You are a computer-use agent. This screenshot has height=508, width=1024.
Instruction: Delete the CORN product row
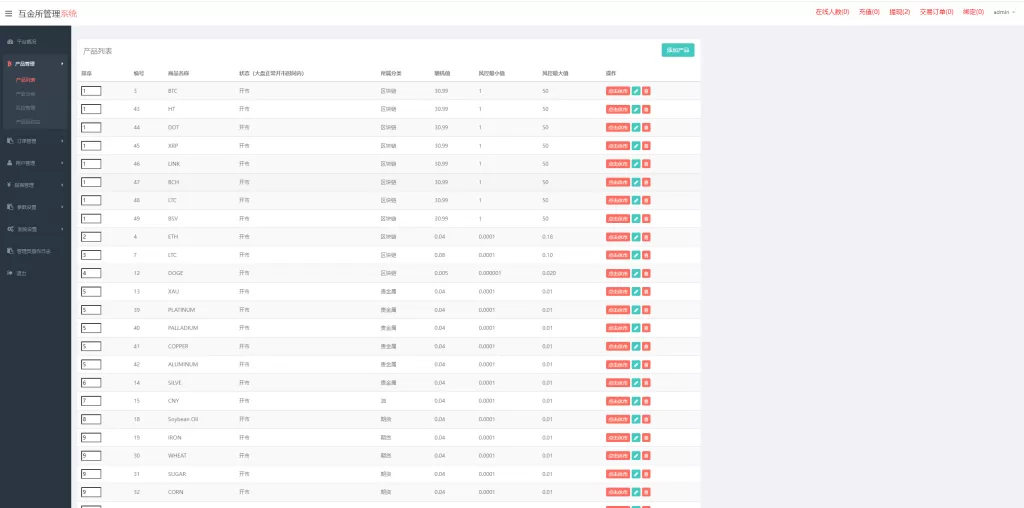[646, 492]
